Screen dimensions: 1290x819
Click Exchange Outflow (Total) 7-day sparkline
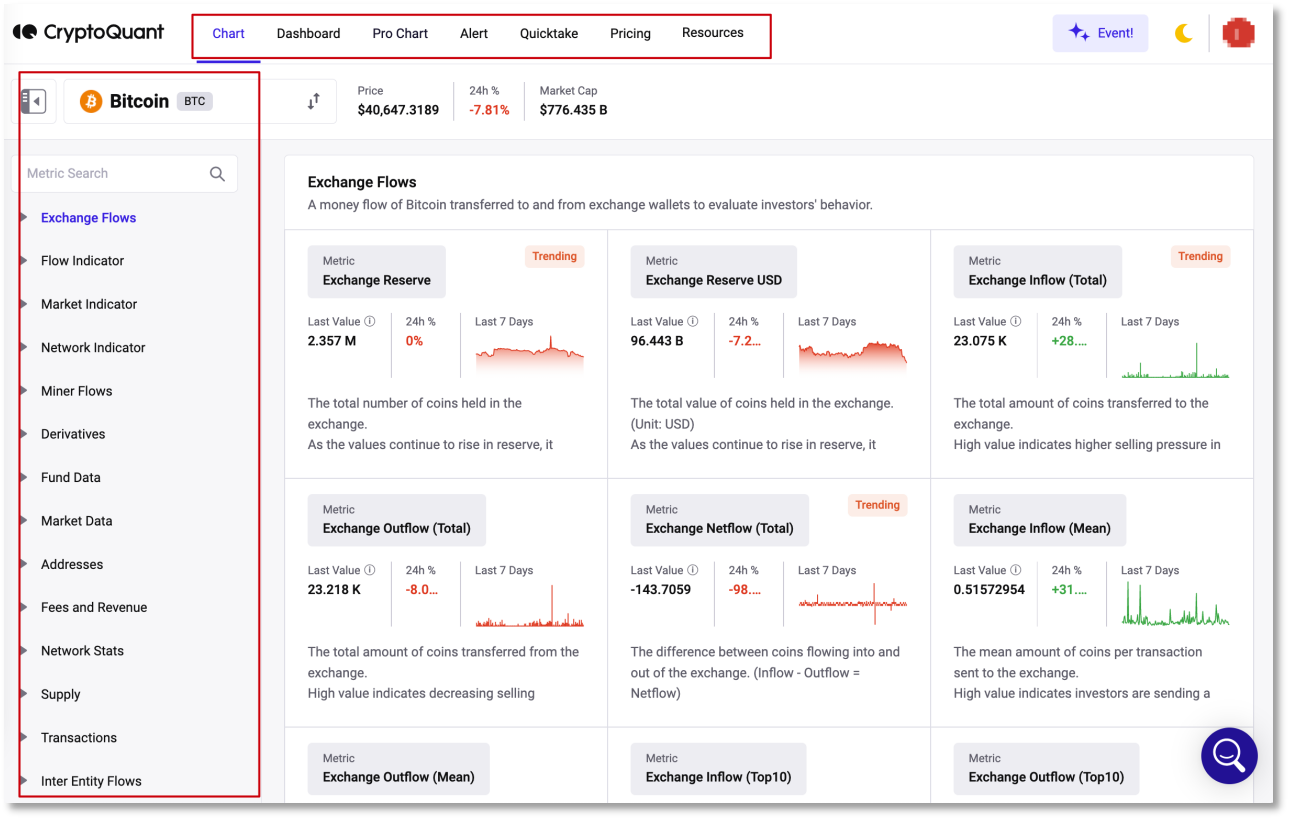[529, 607]
